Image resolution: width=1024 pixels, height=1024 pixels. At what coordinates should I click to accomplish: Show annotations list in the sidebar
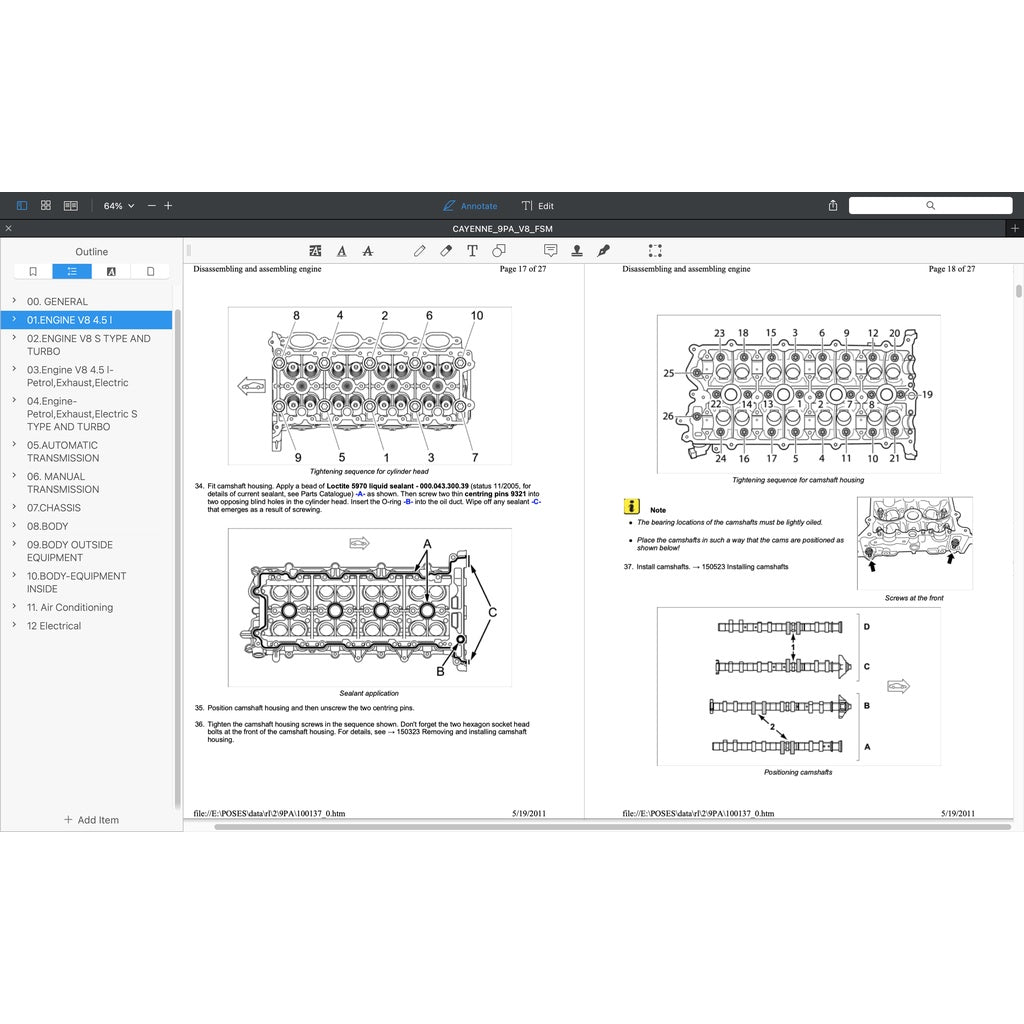point(111,271)
